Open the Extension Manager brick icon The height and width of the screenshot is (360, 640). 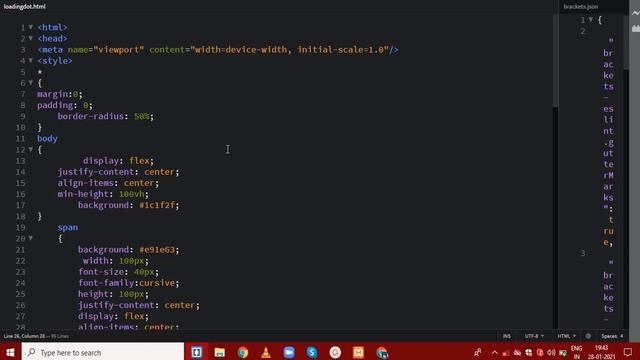click(636, 29)
